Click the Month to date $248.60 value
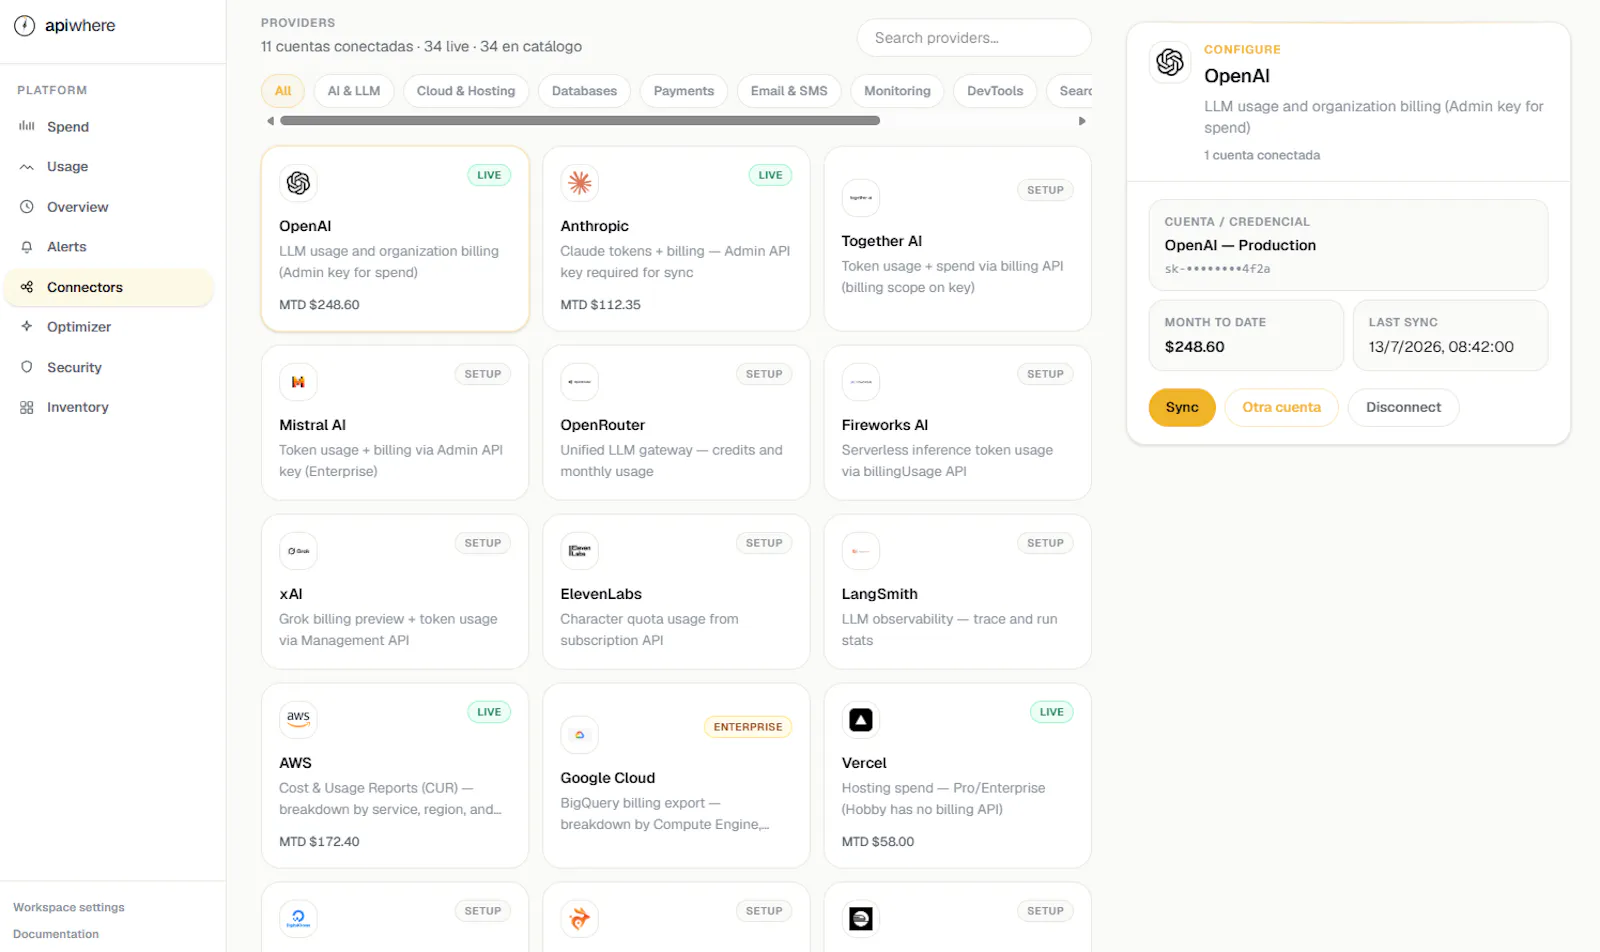The image size is (1600, 952). pyautogui.click(x=1195, y=347)
